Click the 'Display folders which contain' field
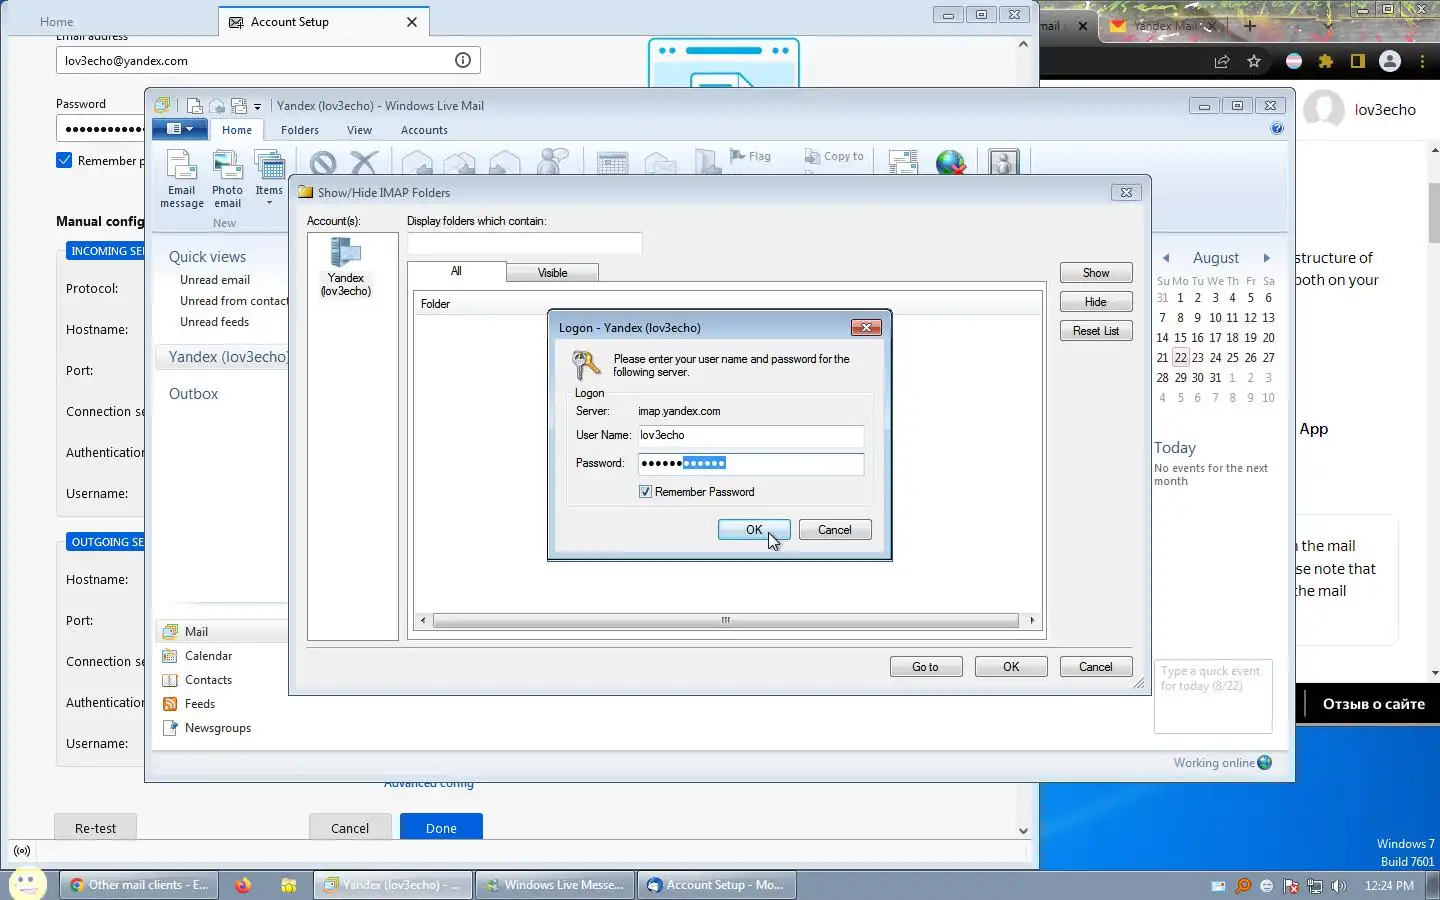The width and height of the screenshot is (1440, 900). pyautogui.click(x=525, y=243)
